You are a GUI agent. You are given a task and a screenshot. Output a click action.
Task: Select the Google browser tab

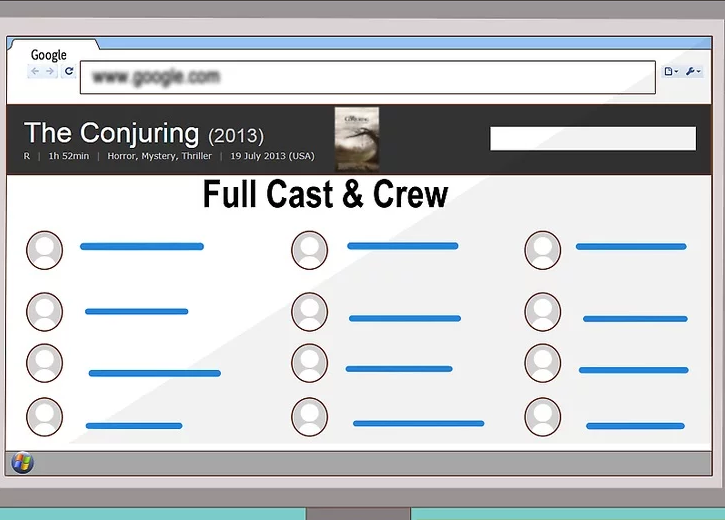click(x=48, y=55)
